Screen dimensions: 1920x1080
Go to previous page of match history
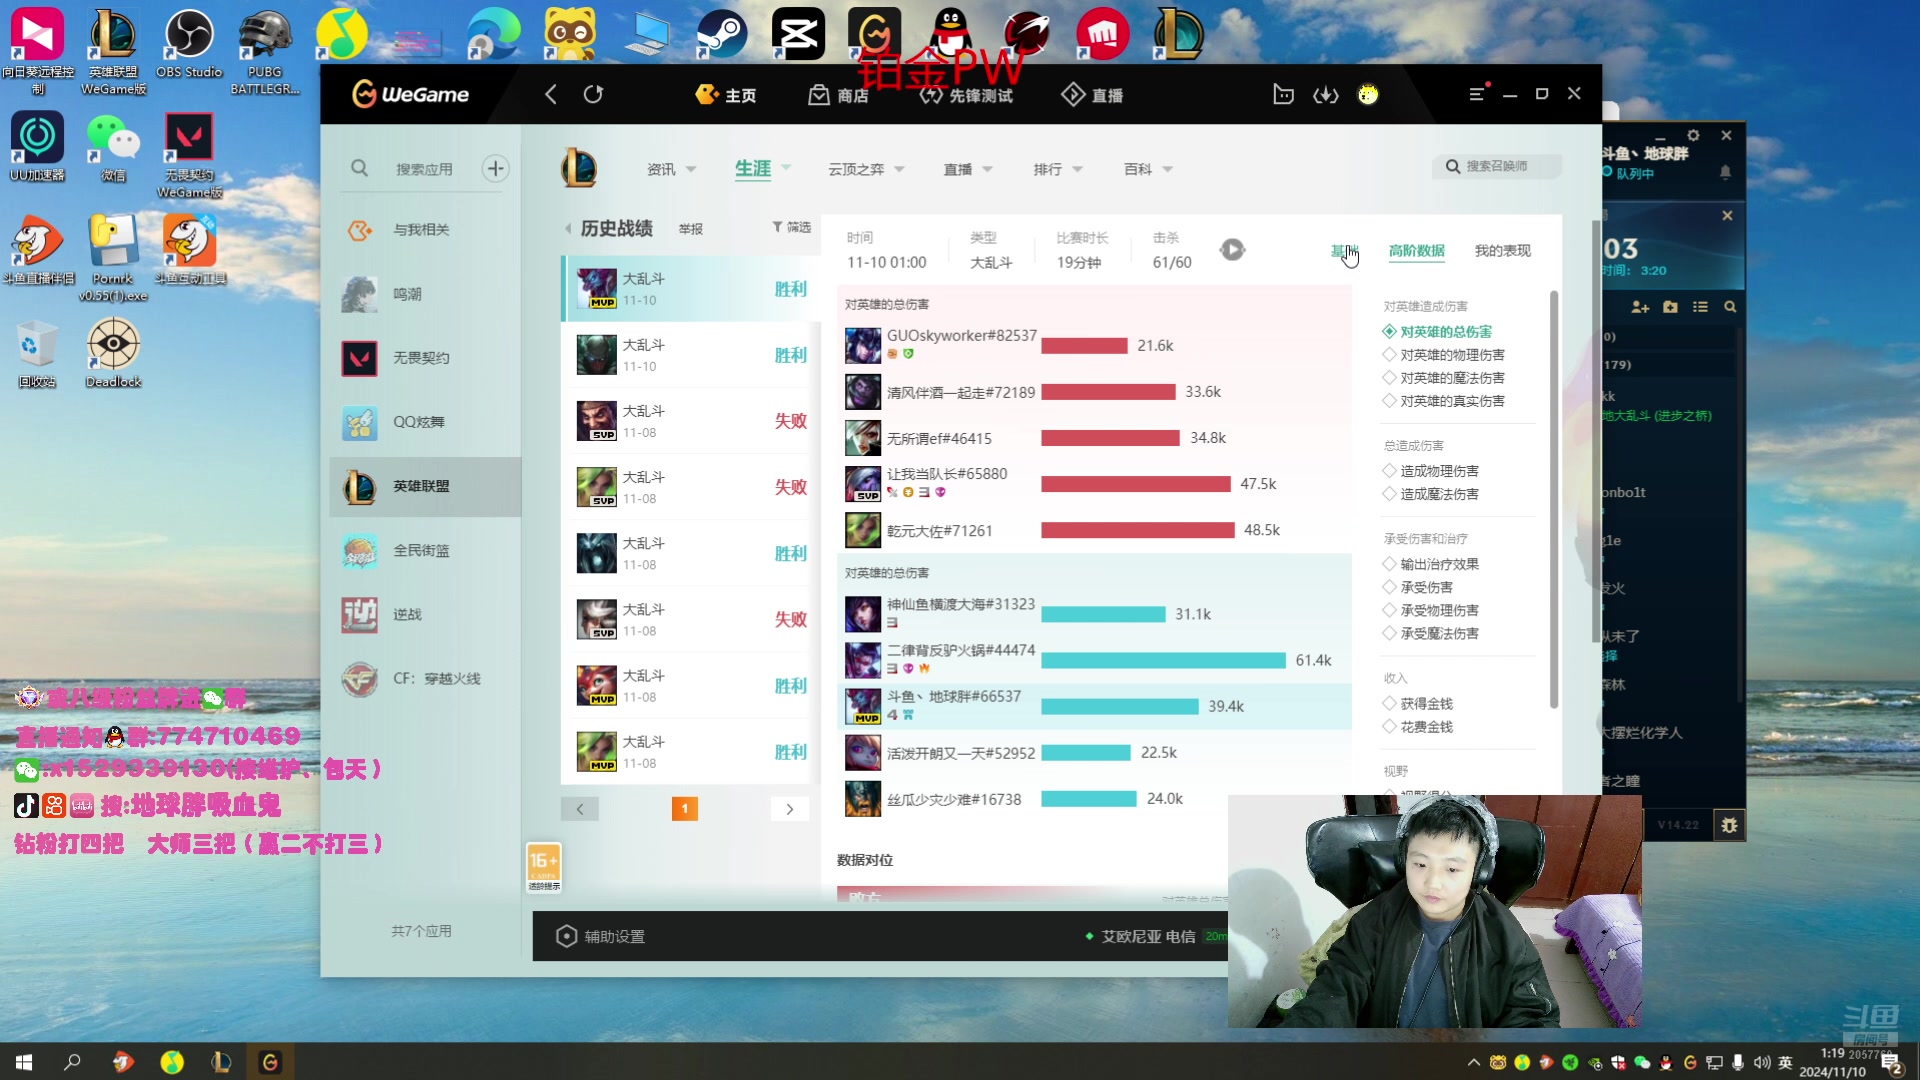coord(580,809)
